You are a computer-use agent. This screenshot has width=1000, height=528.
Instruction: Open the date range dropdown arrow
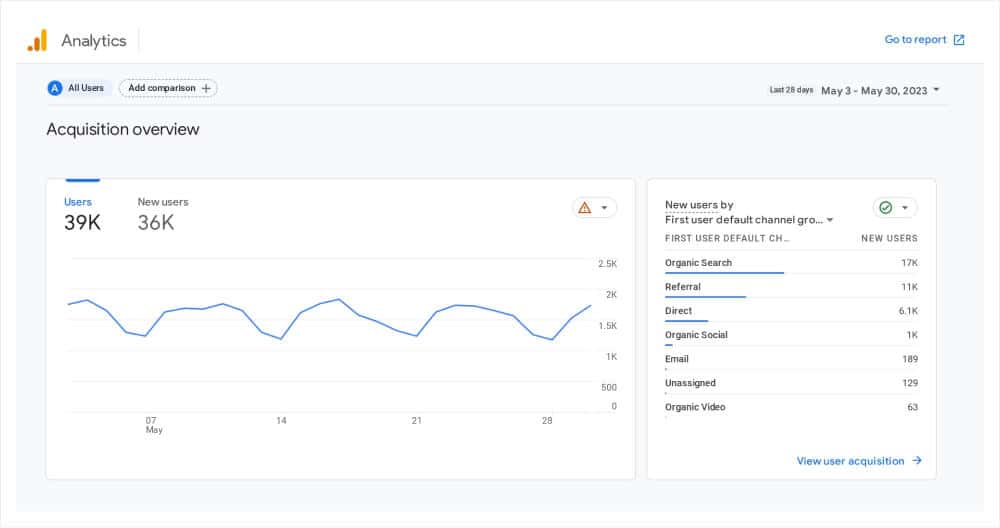937,90
